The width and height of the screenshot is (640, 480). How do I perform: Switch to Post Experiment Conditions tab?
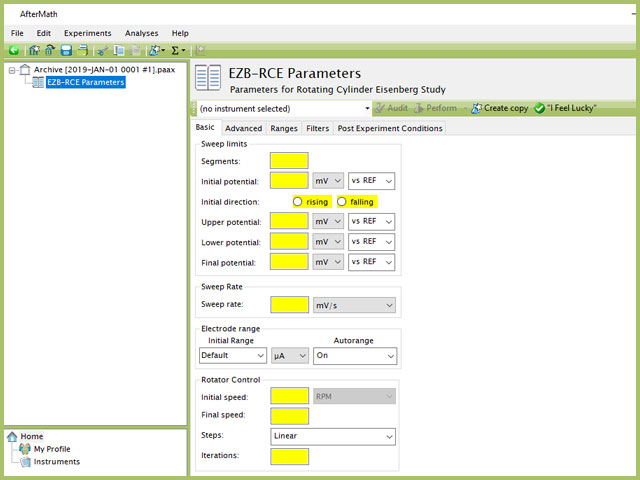click(x=390, y=128)
